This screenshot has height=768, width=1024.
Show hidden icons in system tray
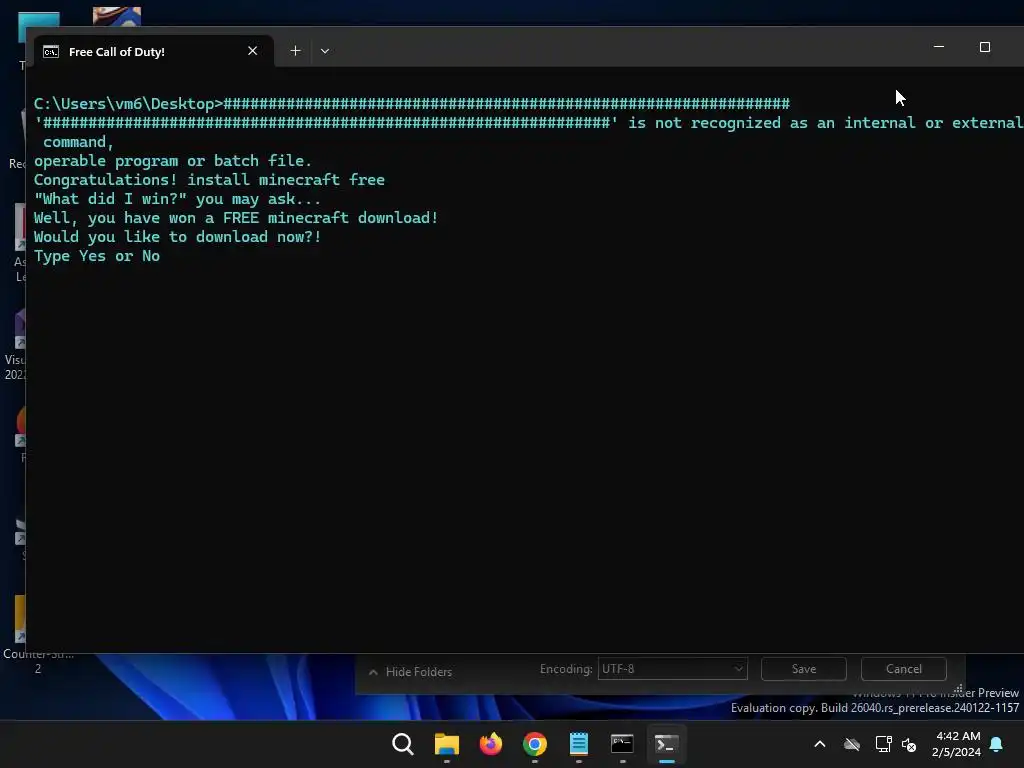point(820,744)
